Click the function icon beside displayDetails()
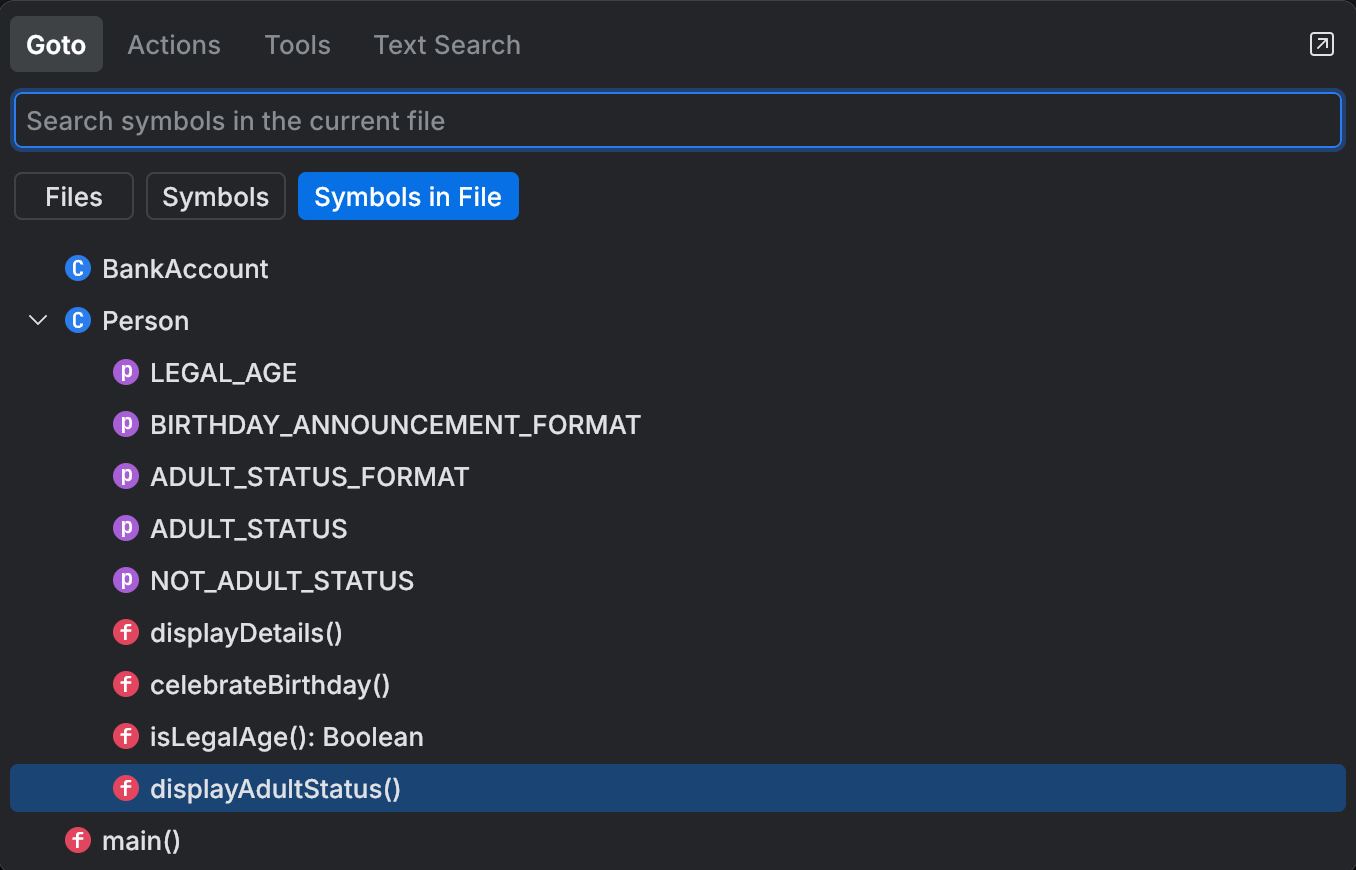 click(x=125, y=632)
